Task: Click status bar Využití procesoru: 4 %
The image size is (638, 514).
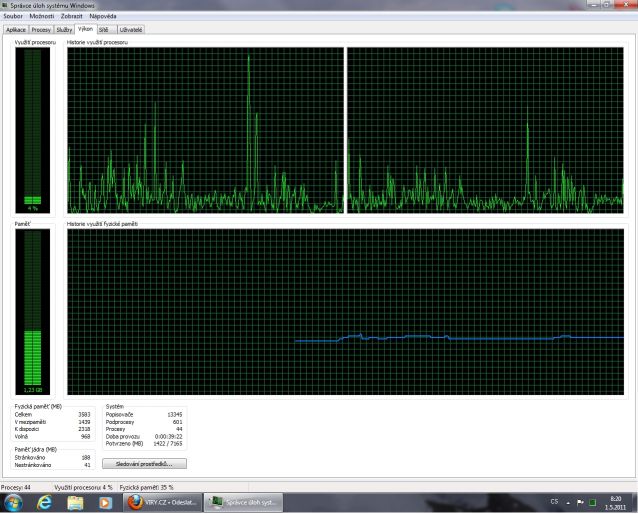Action: pos(83,487)
